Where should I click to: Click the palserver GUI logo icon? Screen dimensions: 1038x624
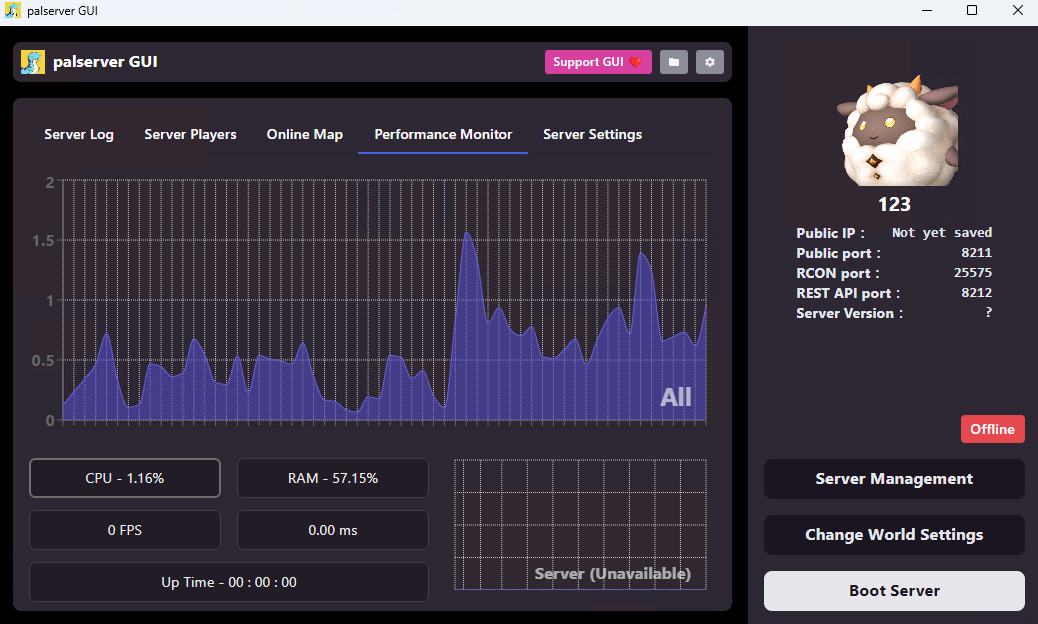32,62
